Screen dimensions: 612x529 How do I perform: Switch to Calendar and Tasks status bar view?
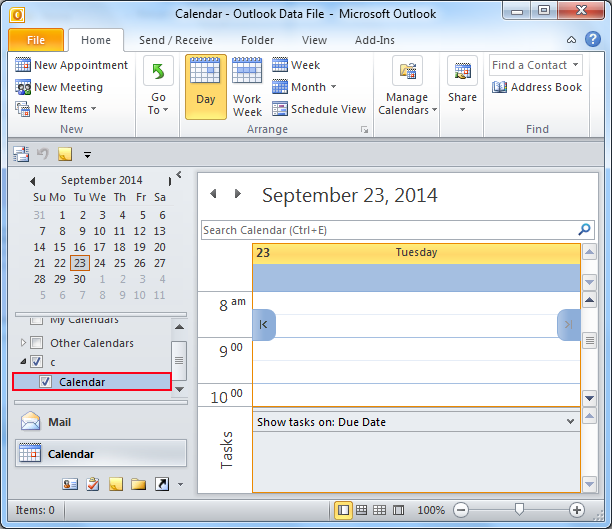[x=362, y=510]
